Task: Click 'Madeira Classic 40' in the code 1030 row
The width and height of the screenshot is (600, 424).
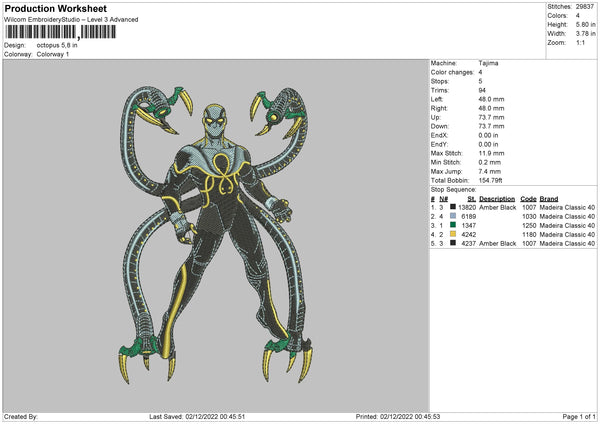Action: tap(567, 217)
